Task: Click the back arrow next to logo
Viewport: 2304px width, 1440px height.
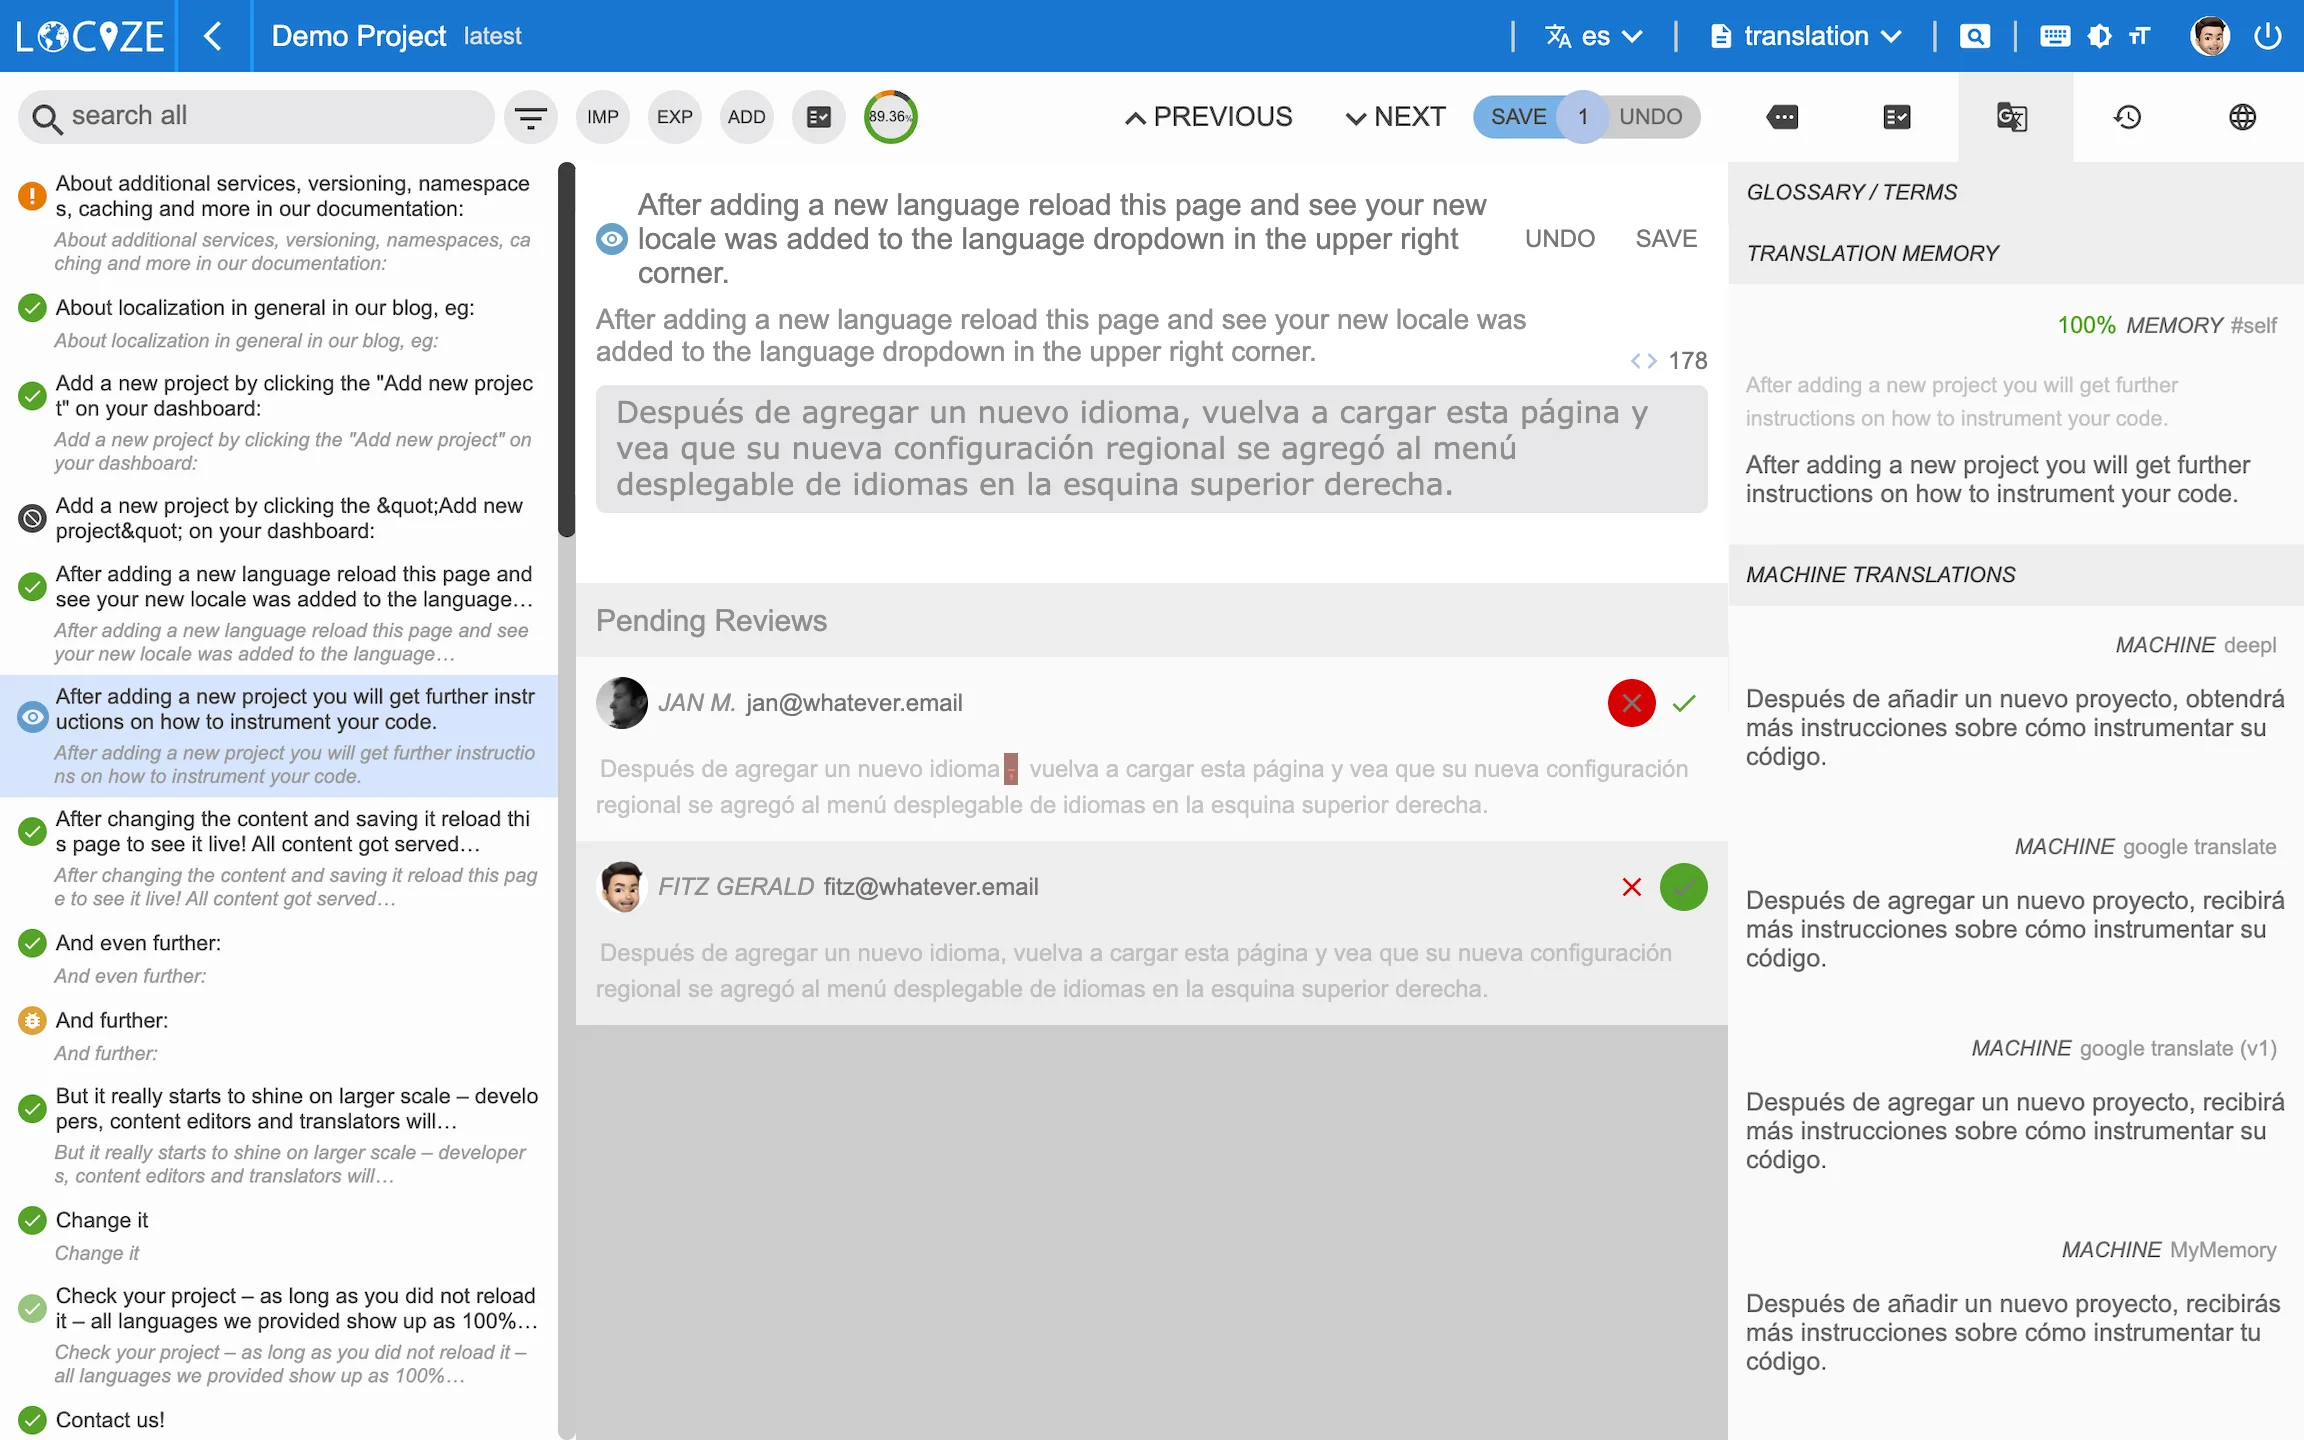Action: (212, 37)
